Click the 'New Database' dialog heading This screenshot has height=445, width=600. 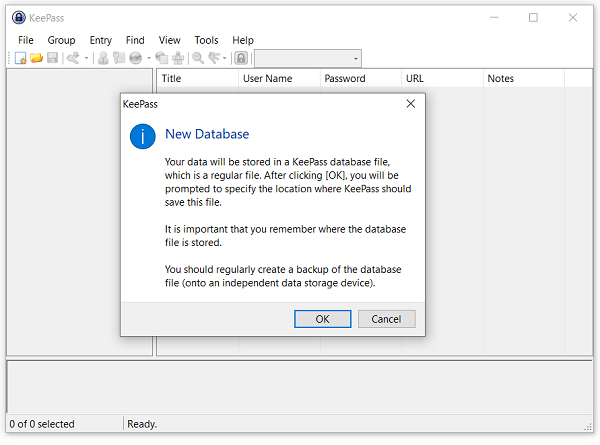[x=207, y=134]
